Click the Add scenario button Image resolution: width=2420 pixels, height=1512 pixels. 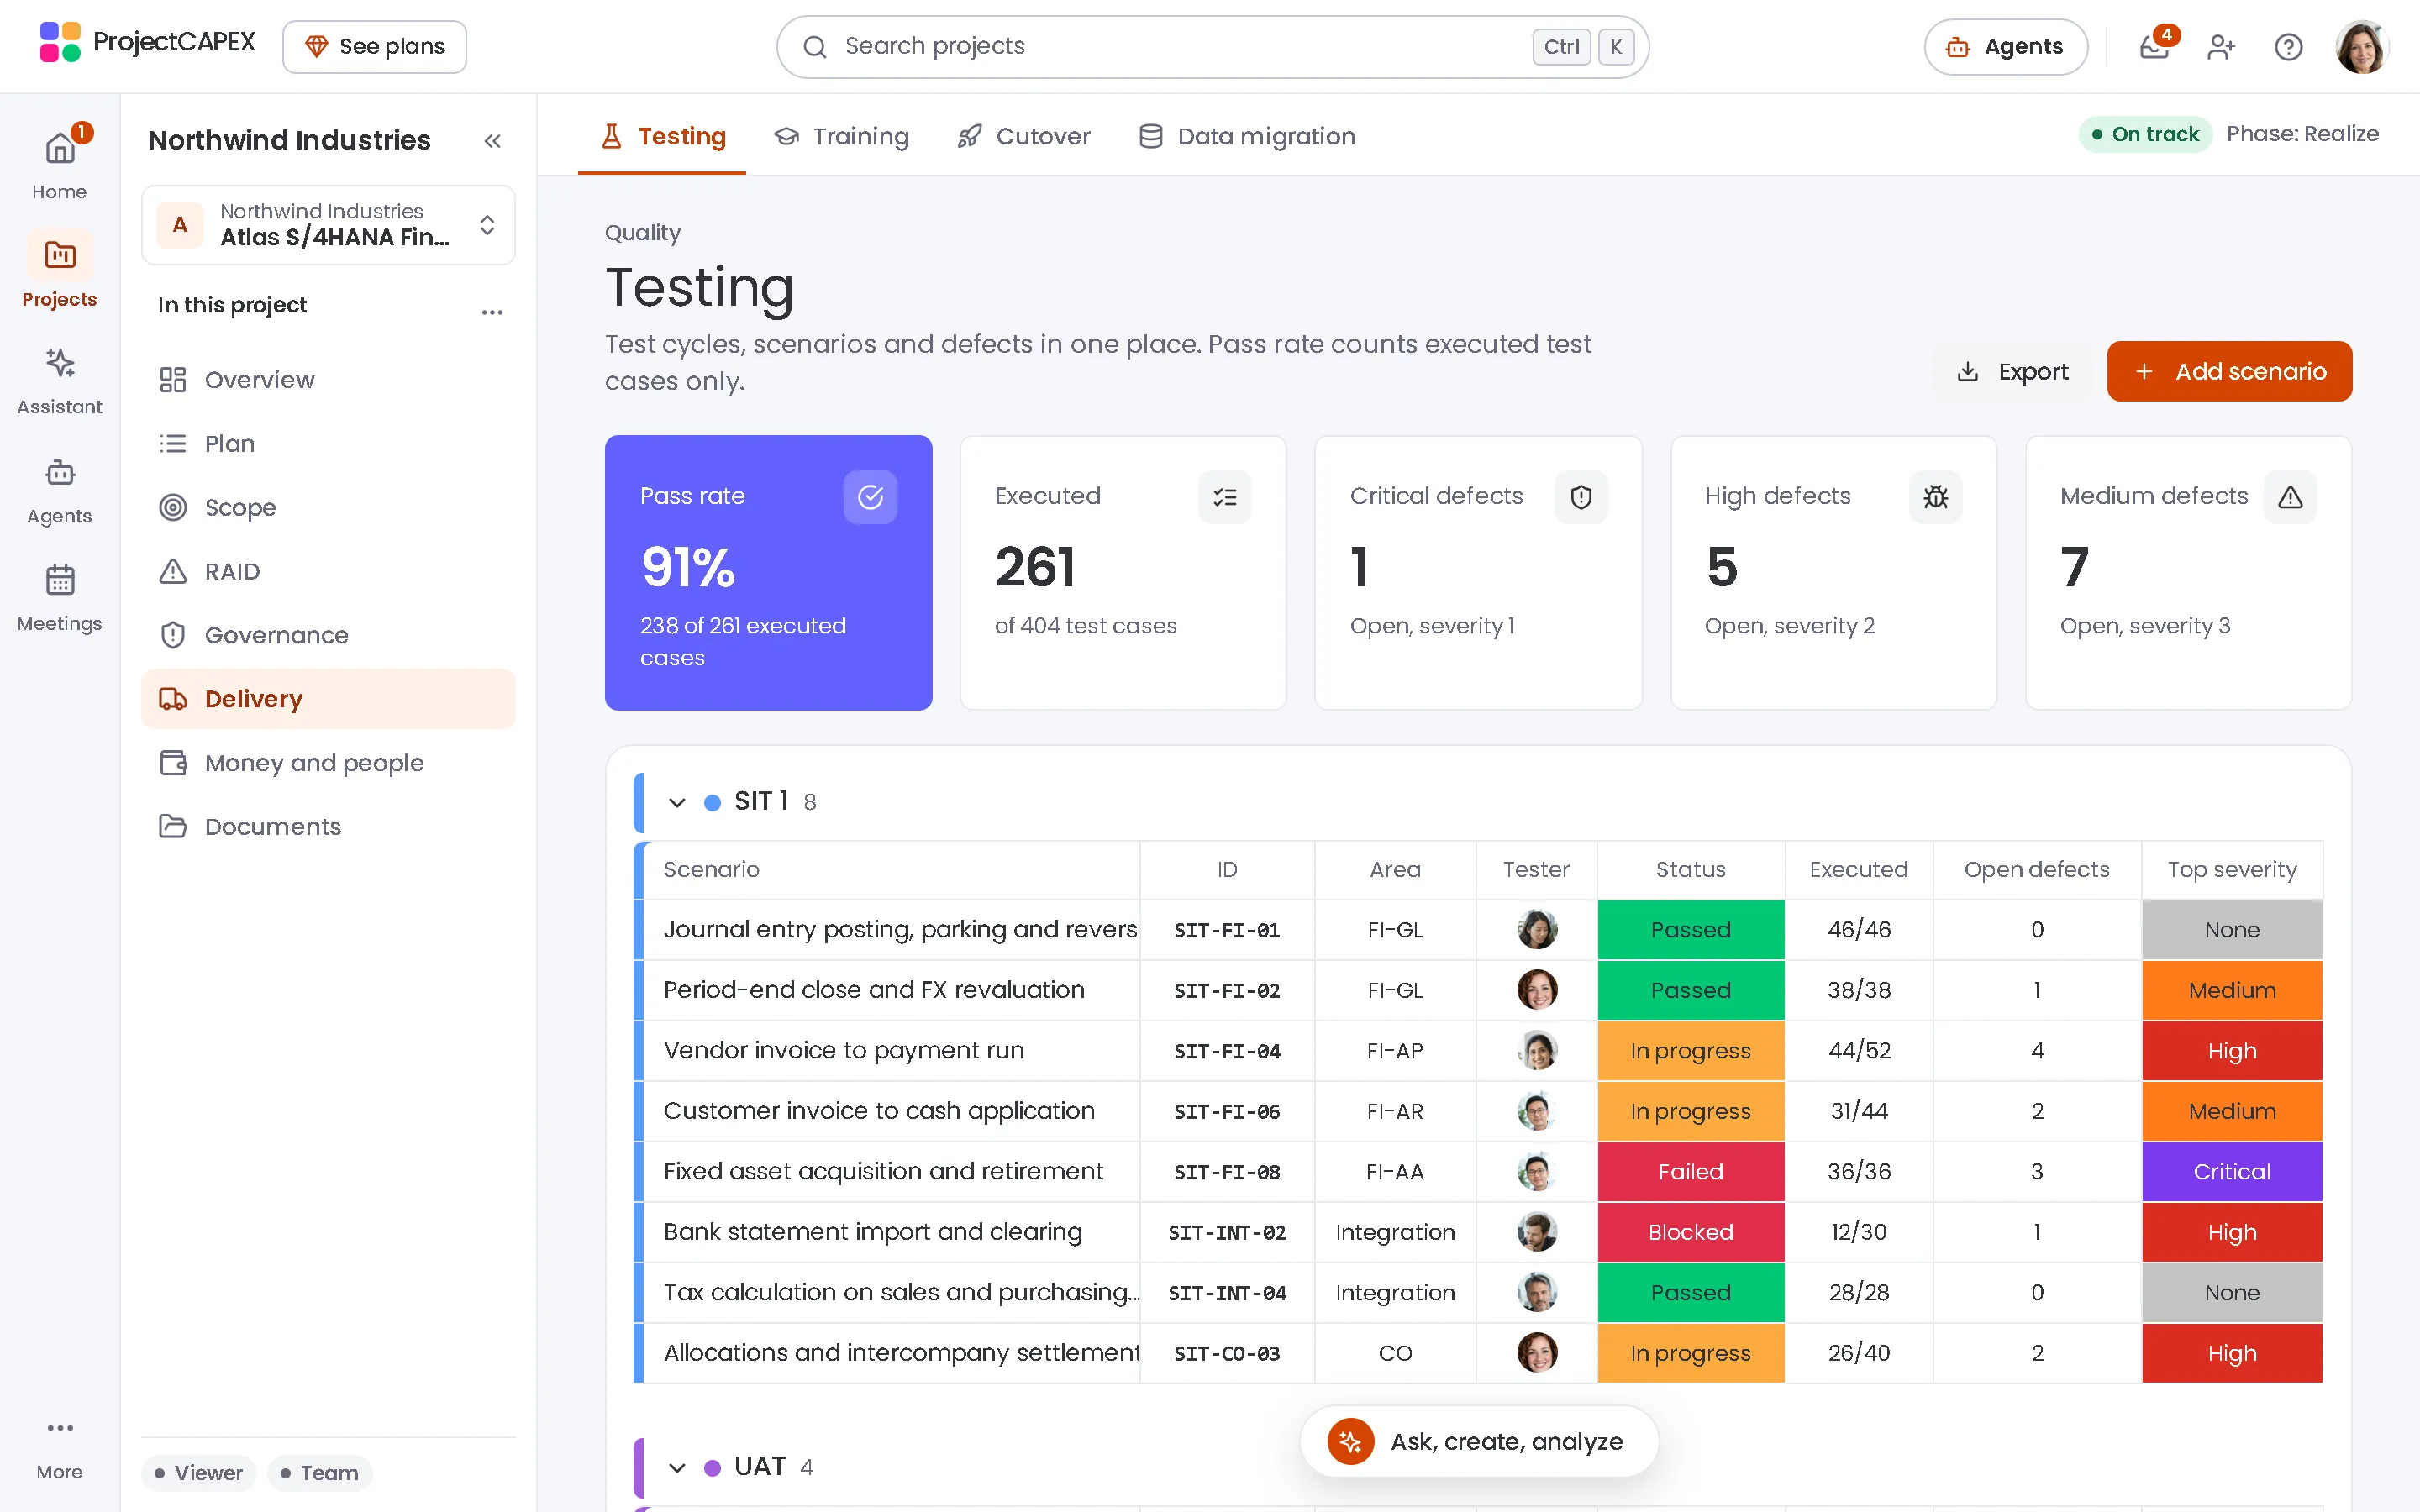click(x=2229, y=371)
